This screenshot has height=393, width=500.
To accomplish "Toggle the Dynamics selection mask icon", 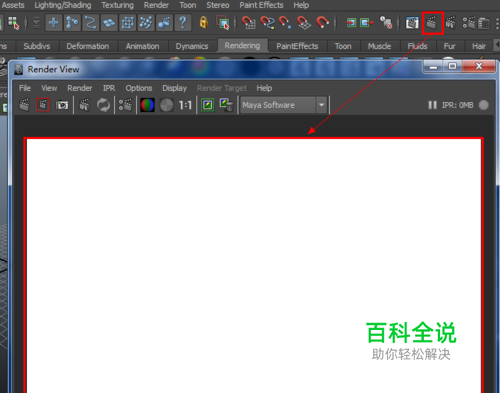I will (x=146, y=23).
